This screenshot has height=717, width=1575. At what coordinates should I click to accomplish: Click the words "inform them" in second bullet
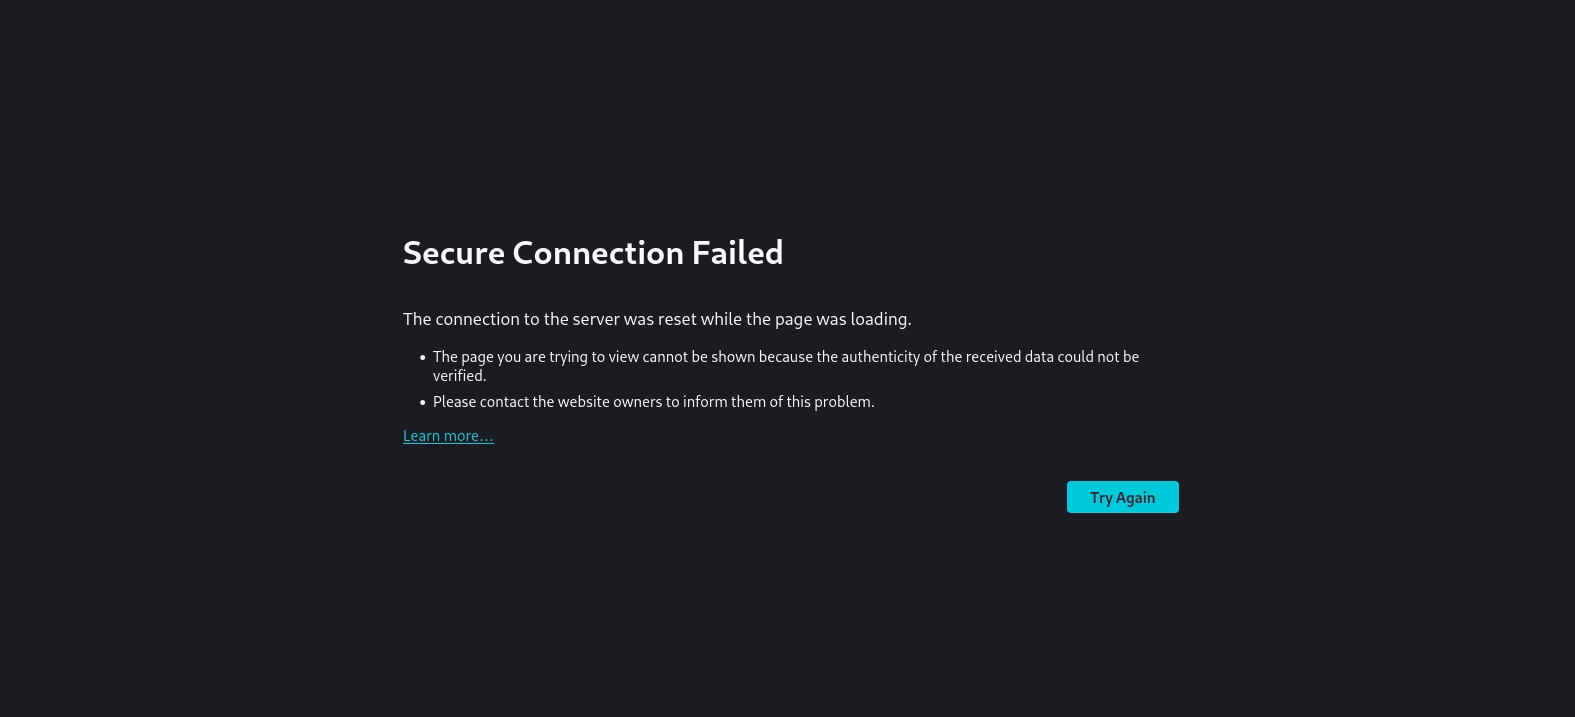click(x=724, y=402)
